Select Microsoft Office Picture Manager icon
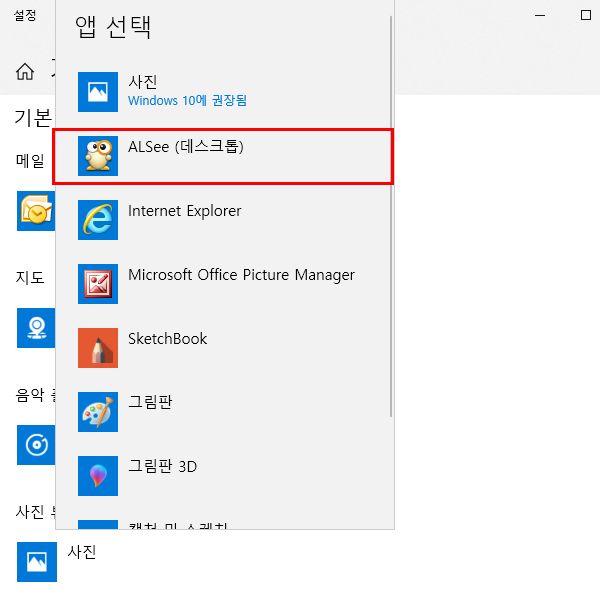Screen dimensions: 600x602 pos(98,284)
